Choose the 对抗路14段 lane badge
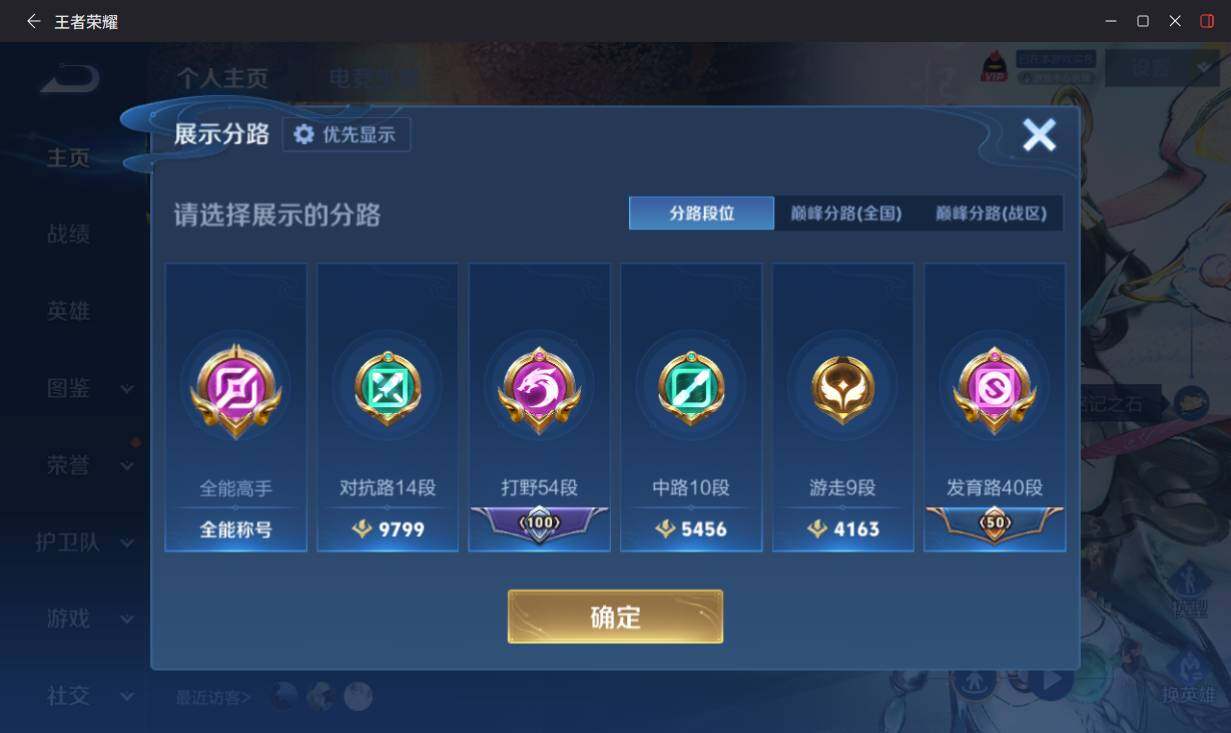Screen dimensions: 1231x733 pyautogui.click(x=388, y=389)
